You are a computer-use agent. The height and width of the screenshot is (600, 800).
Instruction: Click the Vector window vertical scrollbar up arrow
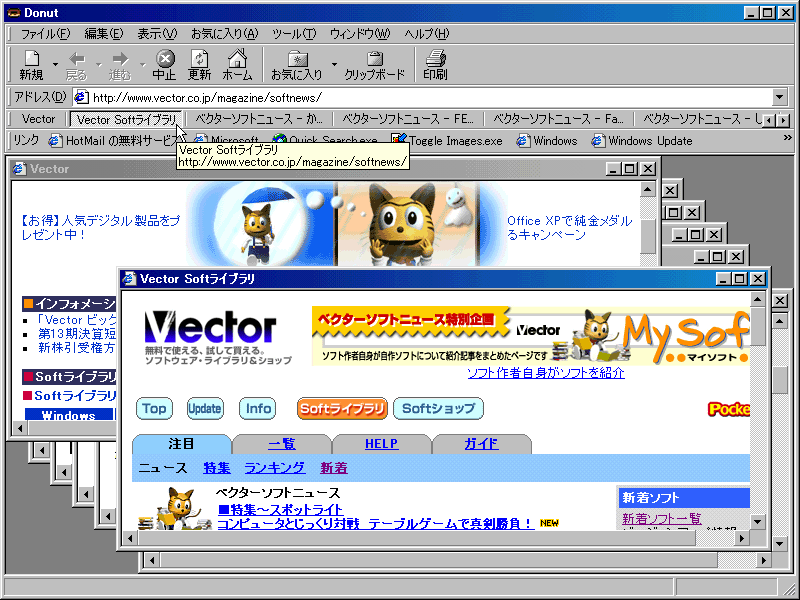[x=647, y=190]
